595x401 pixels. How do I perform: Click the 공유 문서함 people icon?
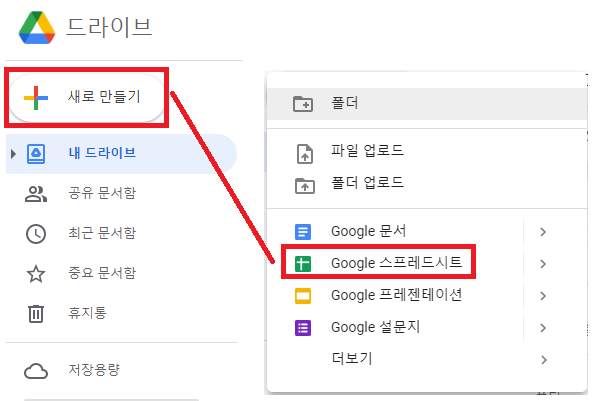(36, 194)
